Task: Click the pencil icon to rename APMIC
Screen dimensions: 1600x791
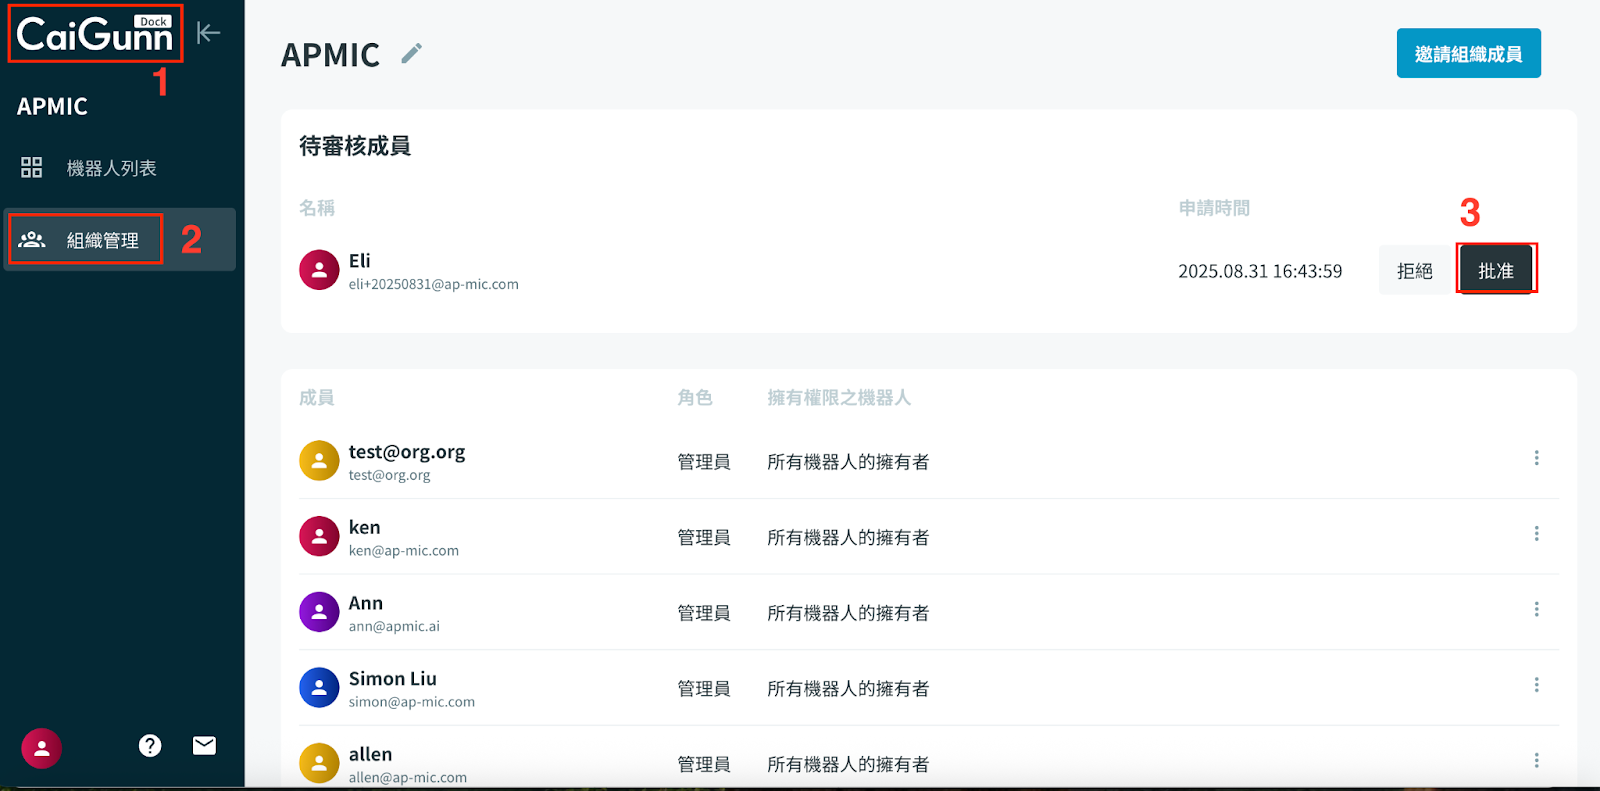Action: pos(411,54)
